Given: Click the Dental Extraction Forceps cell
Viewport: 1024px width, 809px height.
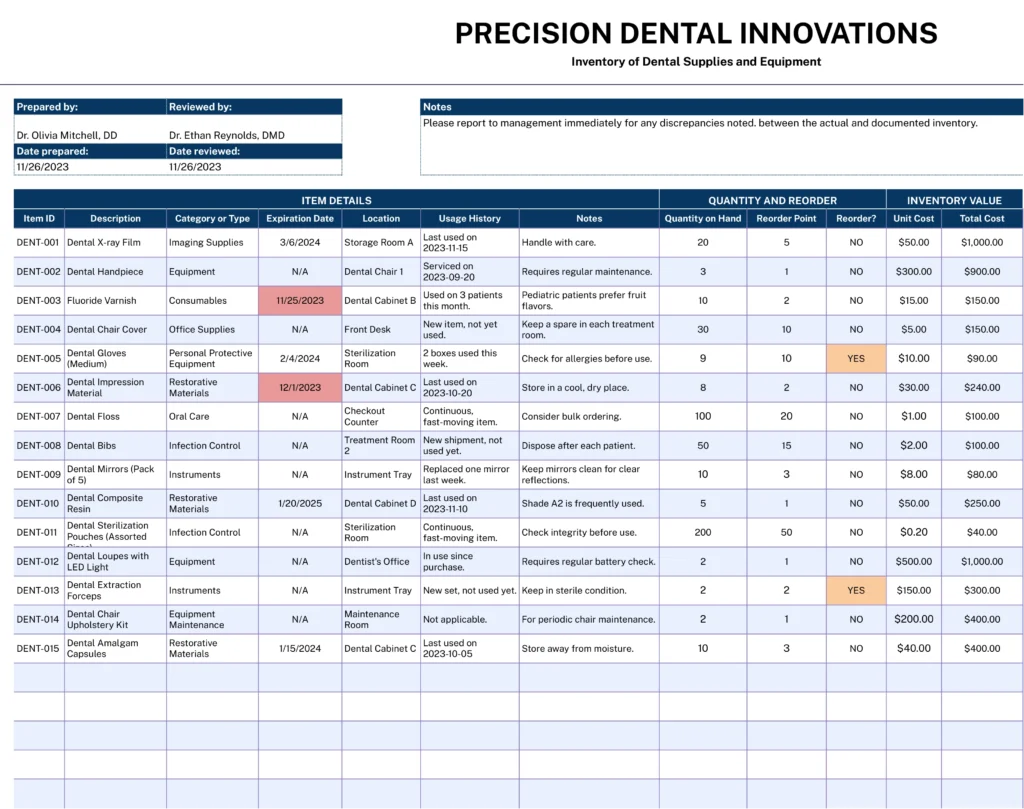Looking at the screenshot, I should [116, 590].
